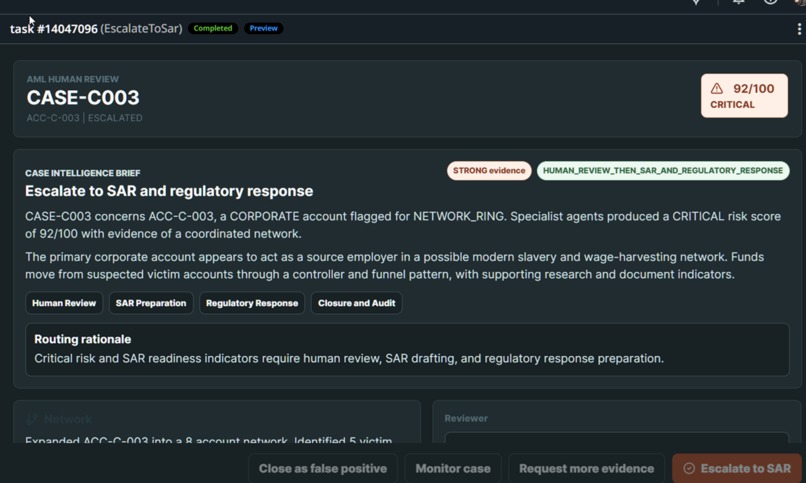
Task: Click the warning triangle icon in risk score
Action: click(x=717, y=88)
